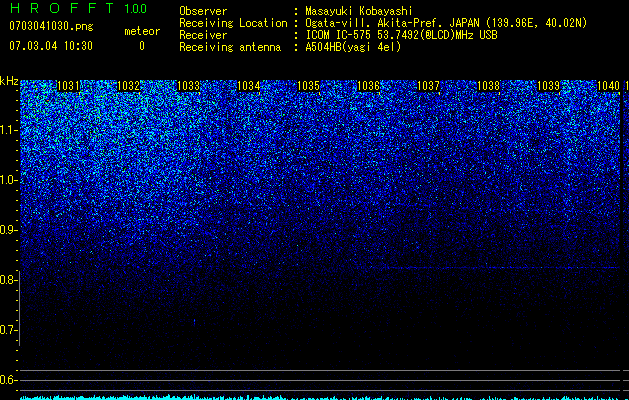Image resolution: width=629 pixels, height=400 pixels.
Task: Click the Receiver field label
Action: click(x=203, y=35)
